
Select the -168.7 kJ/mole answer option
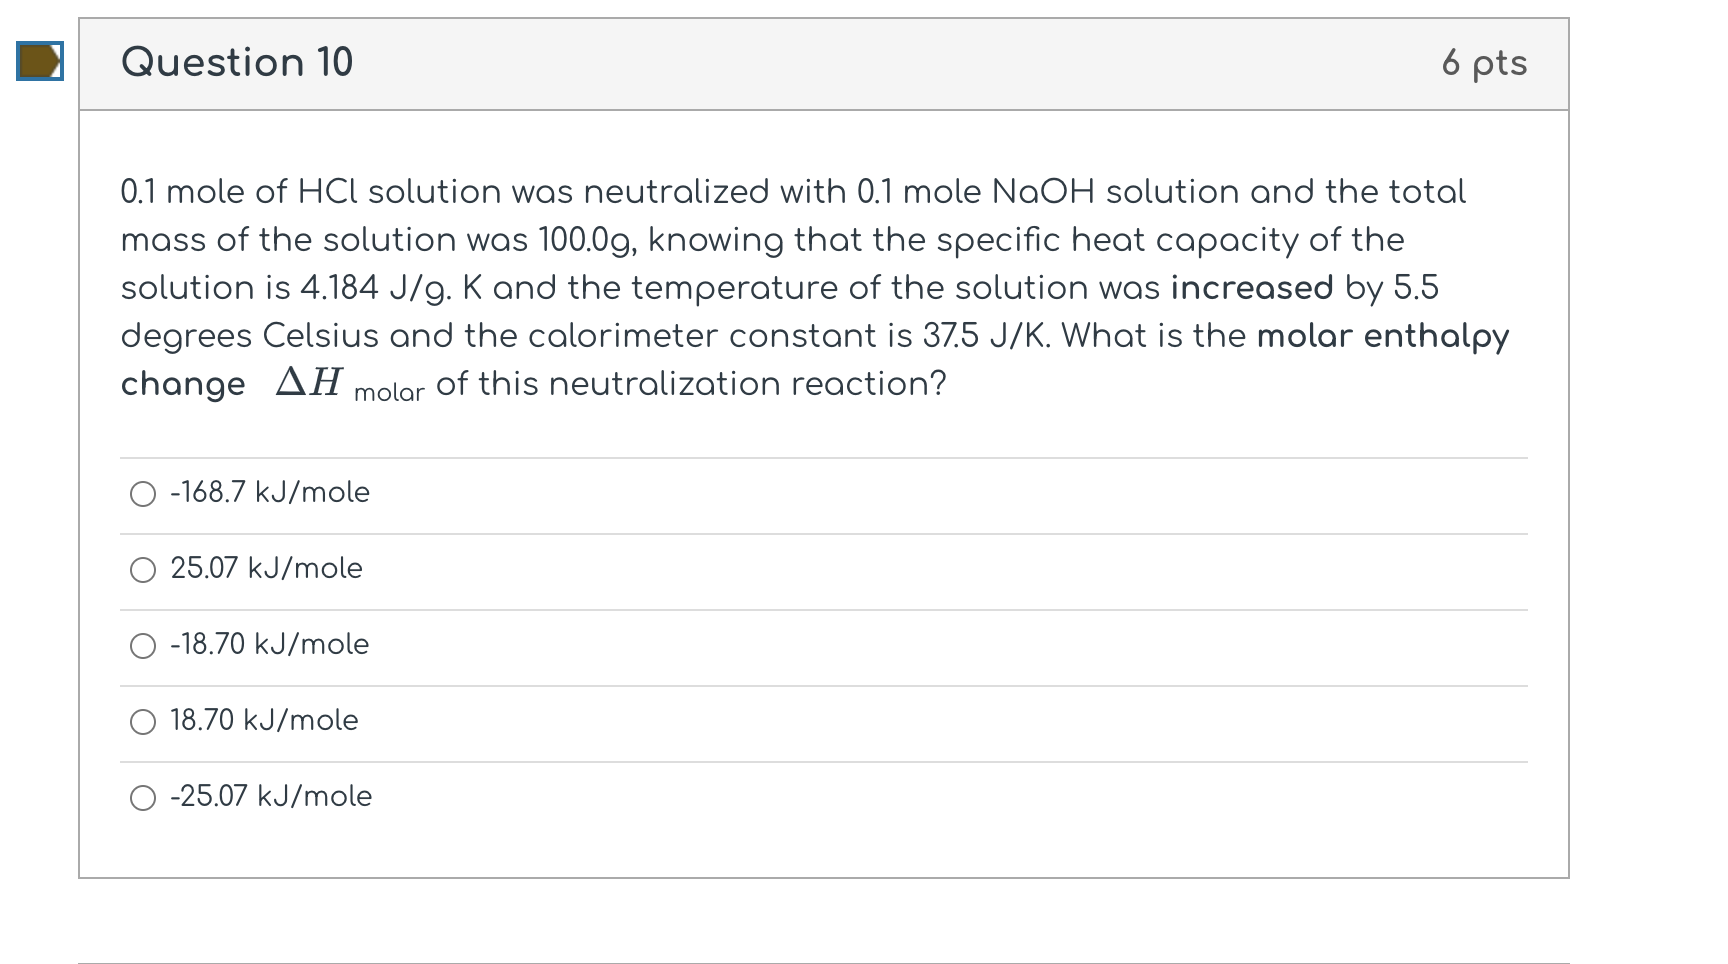(x=144, y=494)
